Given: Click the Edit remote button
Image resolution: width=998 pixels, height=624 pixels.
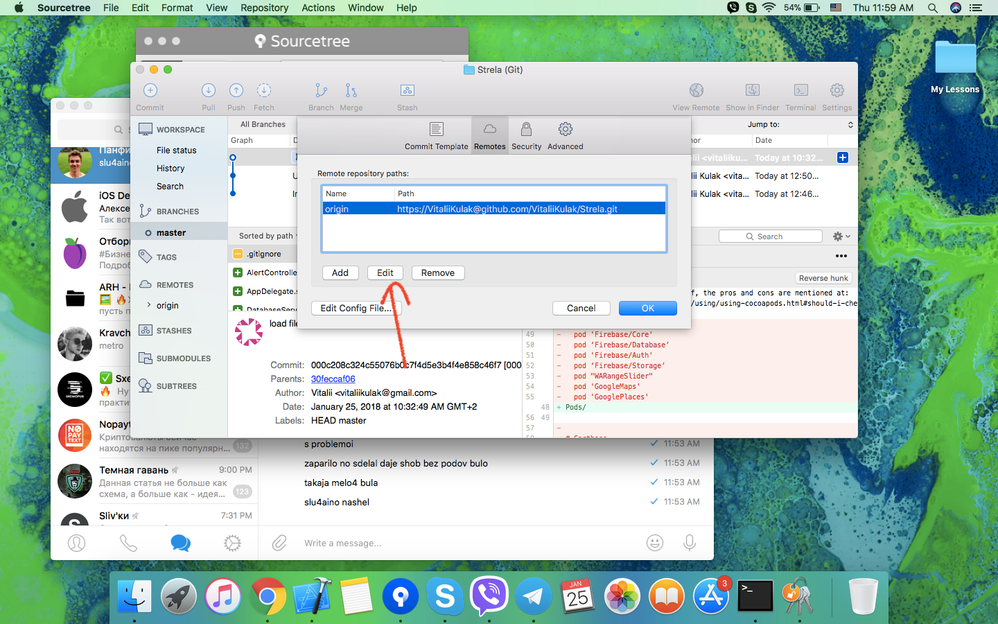Looking at the screenshot, I should coord(385,273).
